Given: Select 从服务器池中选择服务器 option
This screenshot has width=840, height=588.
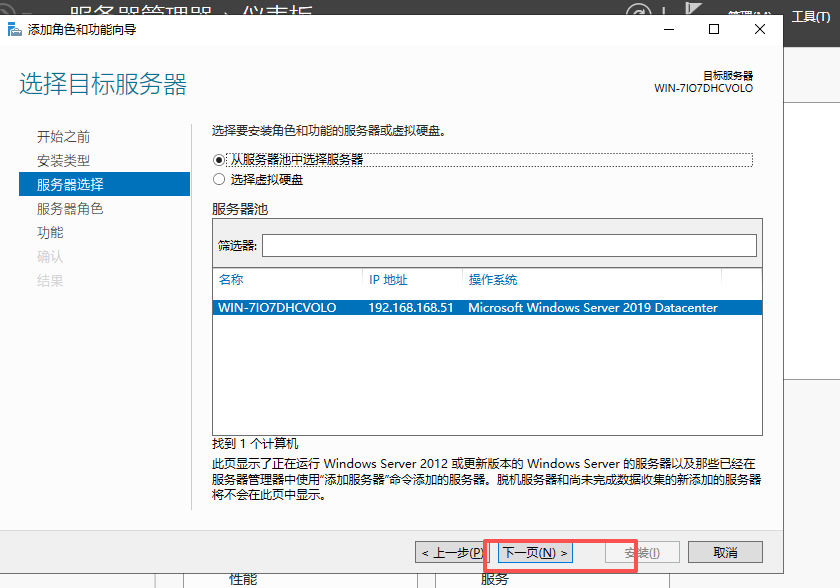Looking at the screenshot, I should click(x=218, y=159).
